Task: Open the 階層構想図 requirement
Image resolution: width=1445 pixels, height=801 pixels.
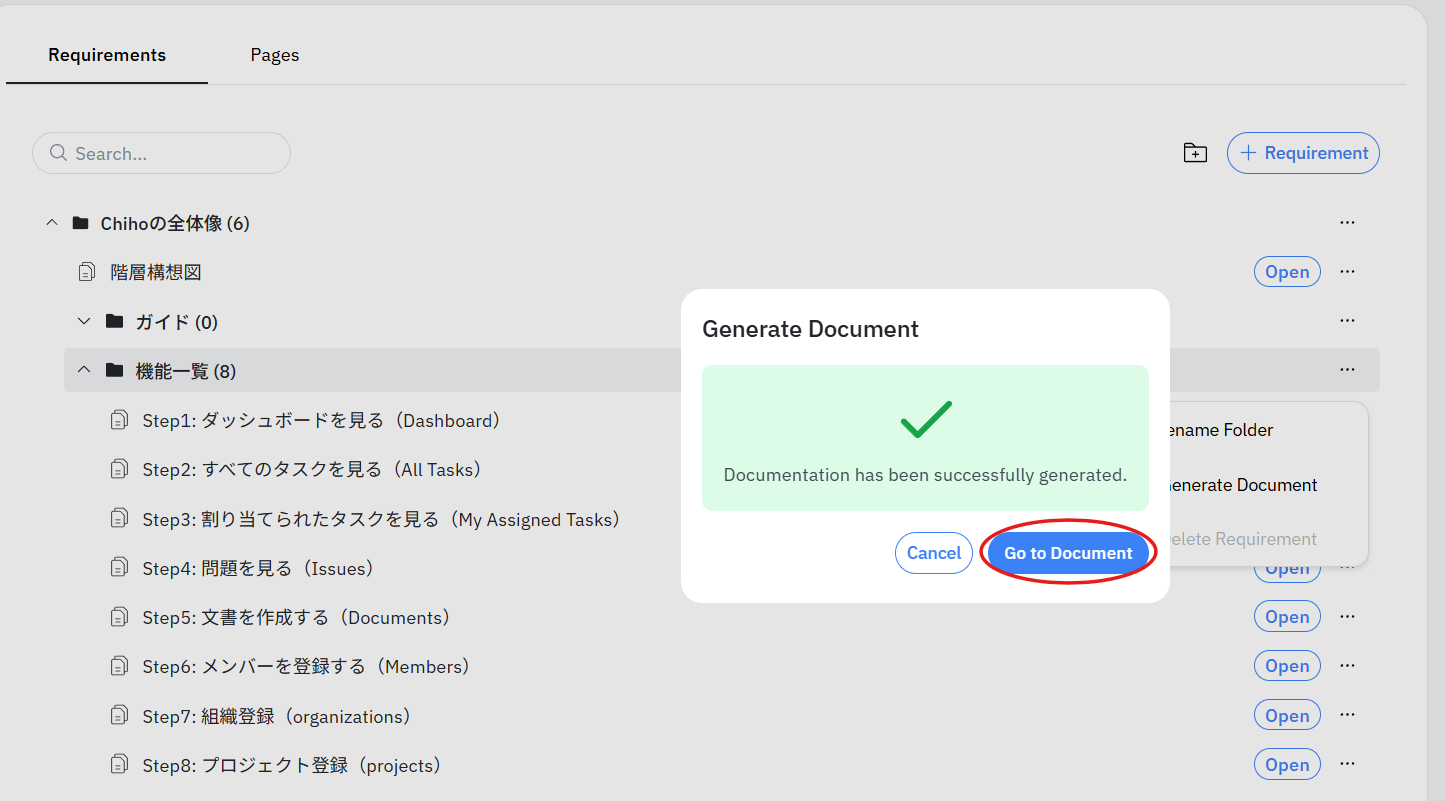Action: 1286,272
